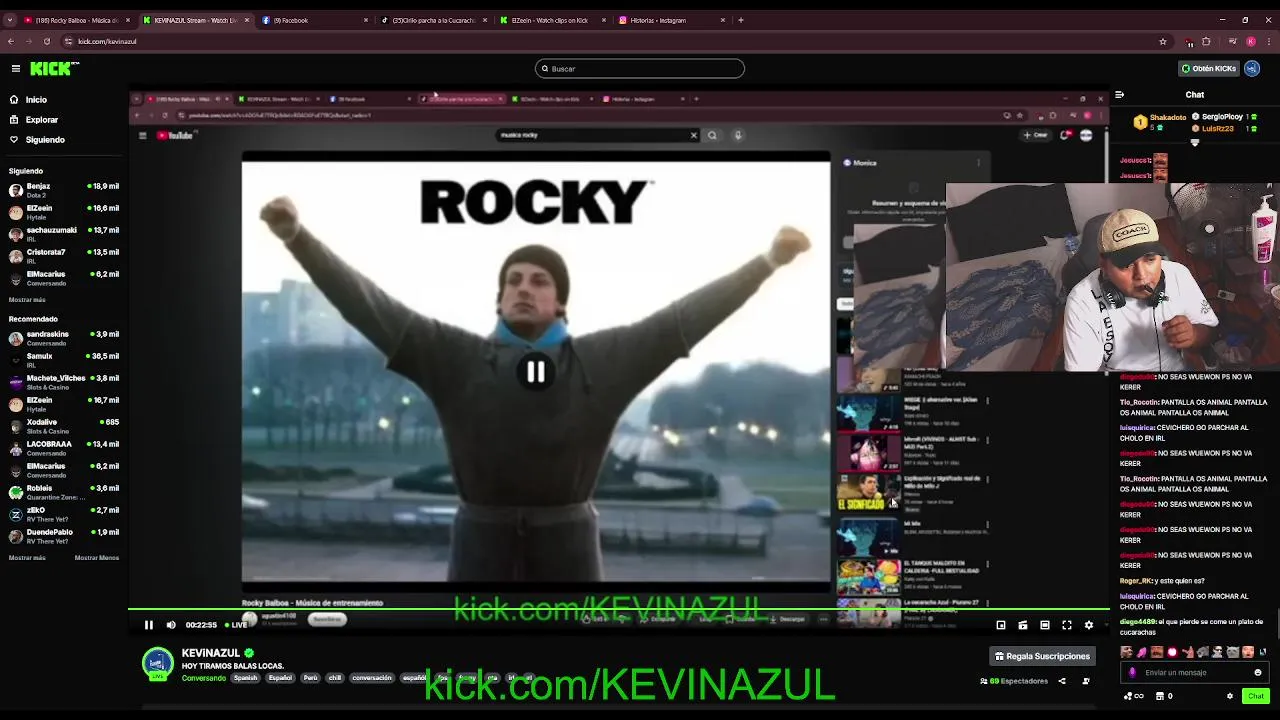Open recommended channel LACOBRAAA

point(64,448)
